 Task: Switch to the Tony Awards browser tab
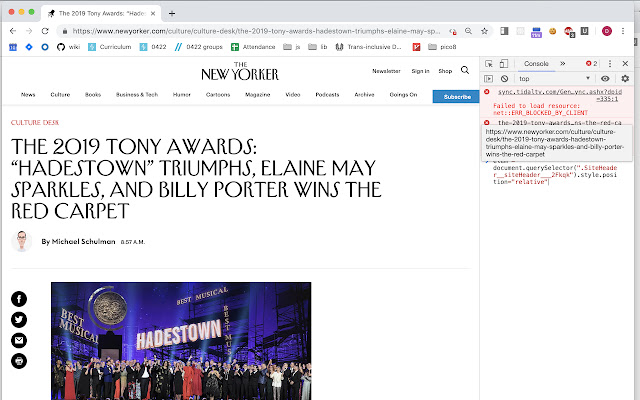click(x=101, y=13)
